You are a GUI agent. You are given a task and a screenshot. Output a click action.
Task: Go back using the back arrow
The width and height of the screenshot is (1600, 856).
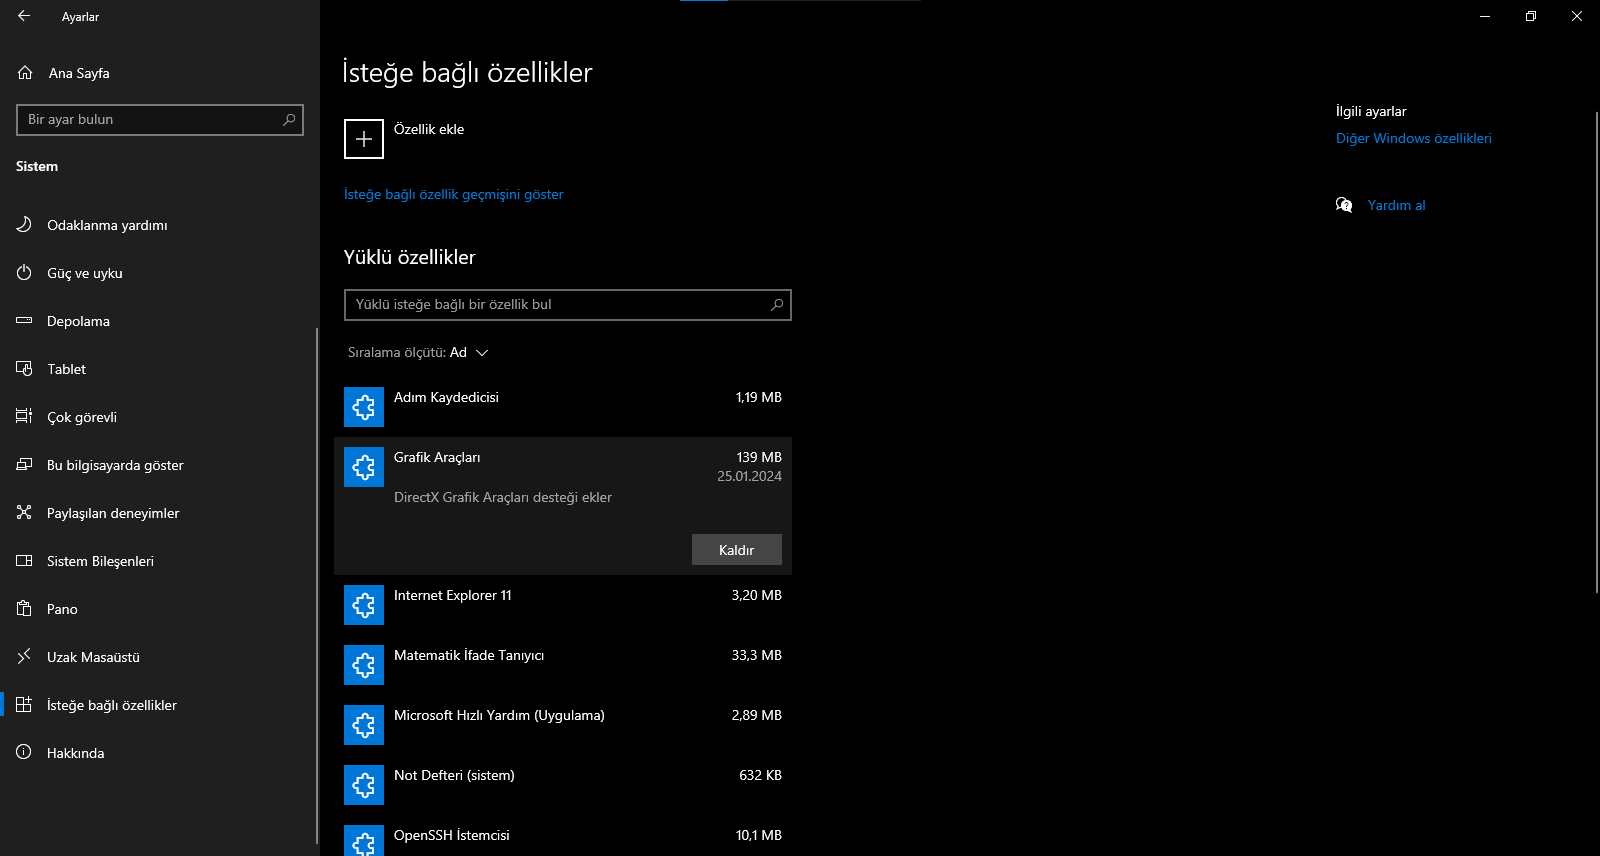24,16
